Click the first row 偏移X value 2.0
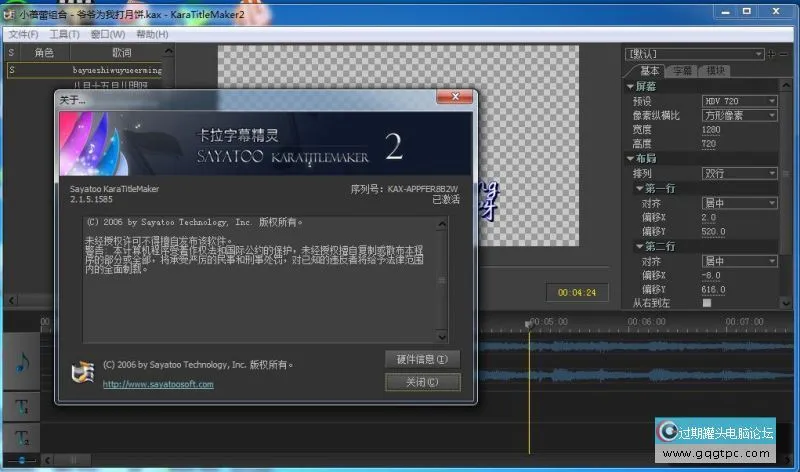 (709, 217)
